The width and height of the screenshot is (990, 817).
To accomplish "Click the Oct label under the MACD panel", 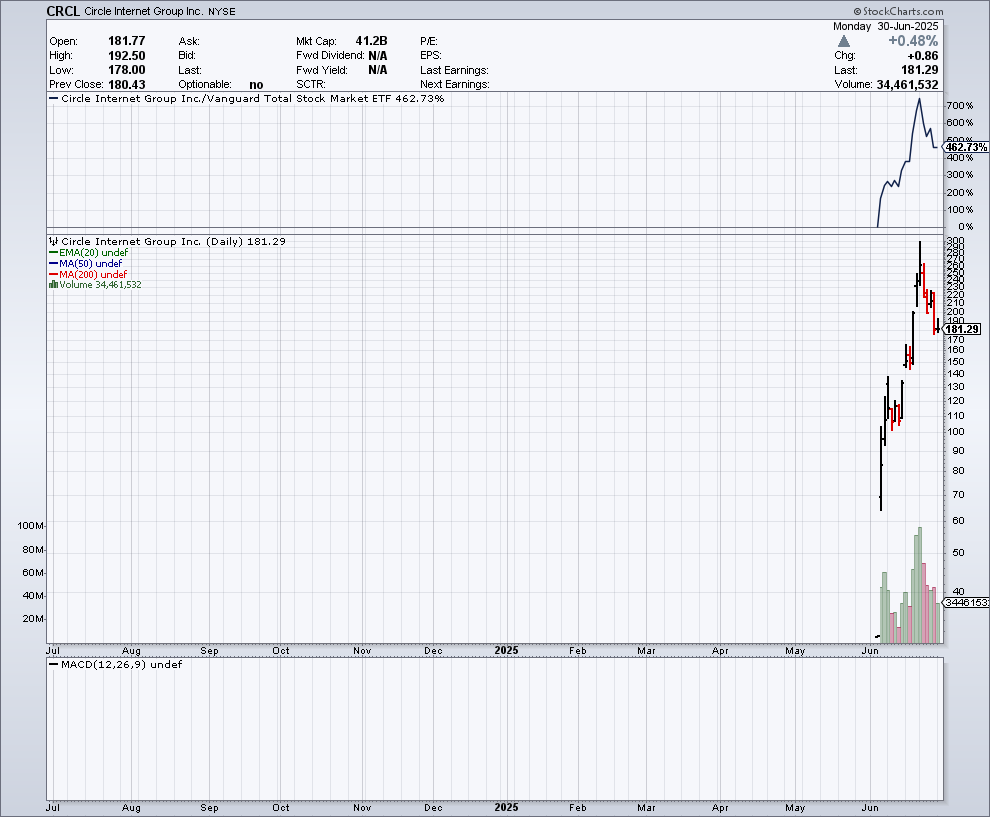I will click(281, 808).
